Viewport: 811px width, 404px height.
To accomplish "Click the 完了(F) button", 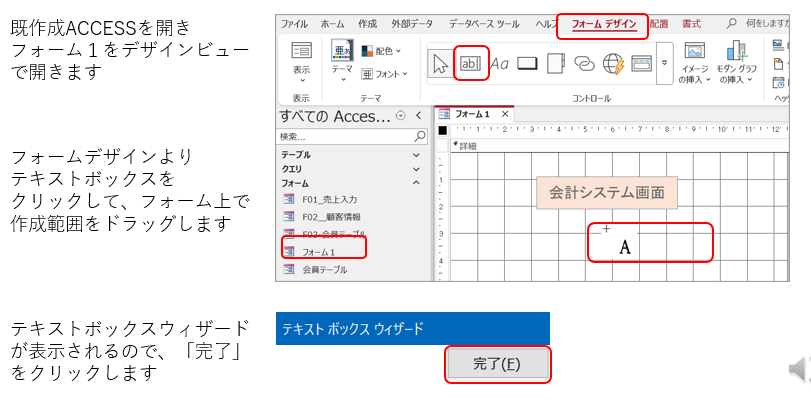I will pyautogui.click(x=496, y=364).
